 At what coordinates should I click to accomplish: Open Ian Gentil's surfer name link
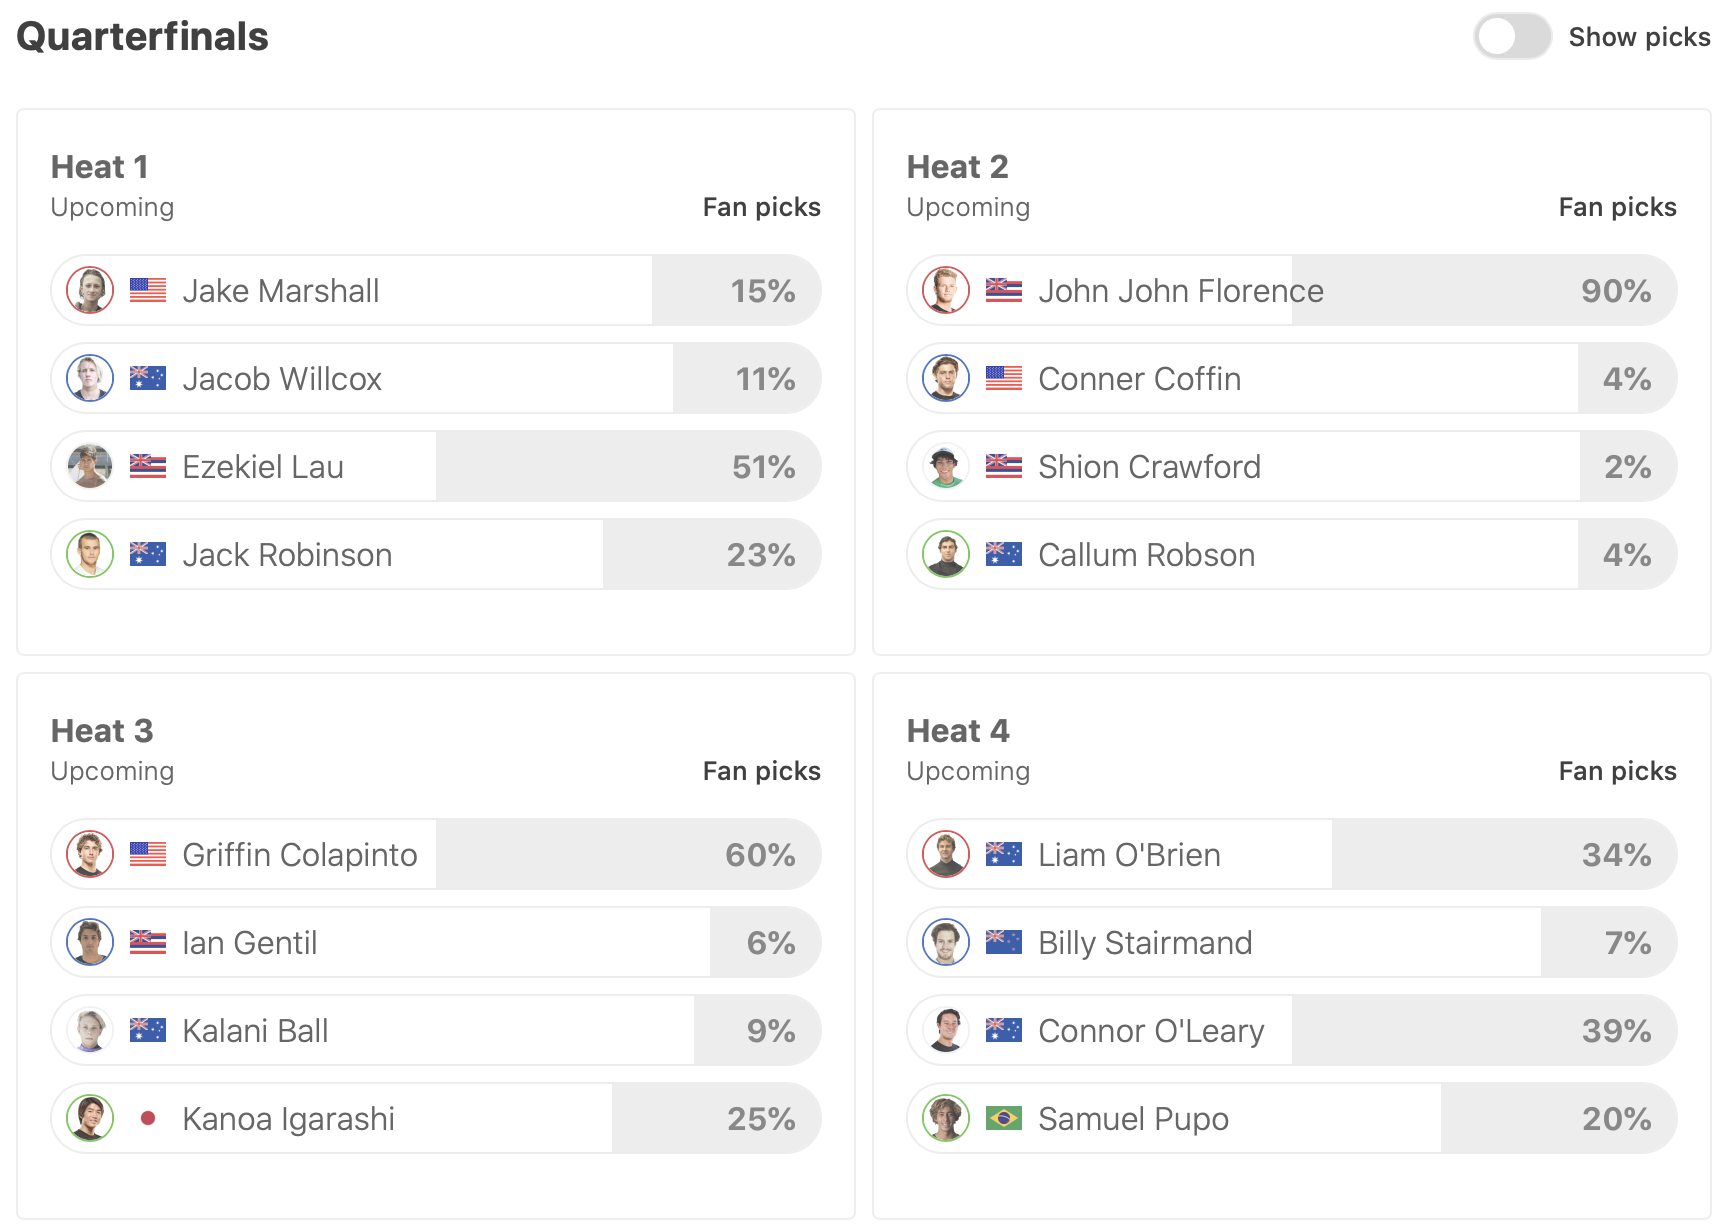point(249,943)
